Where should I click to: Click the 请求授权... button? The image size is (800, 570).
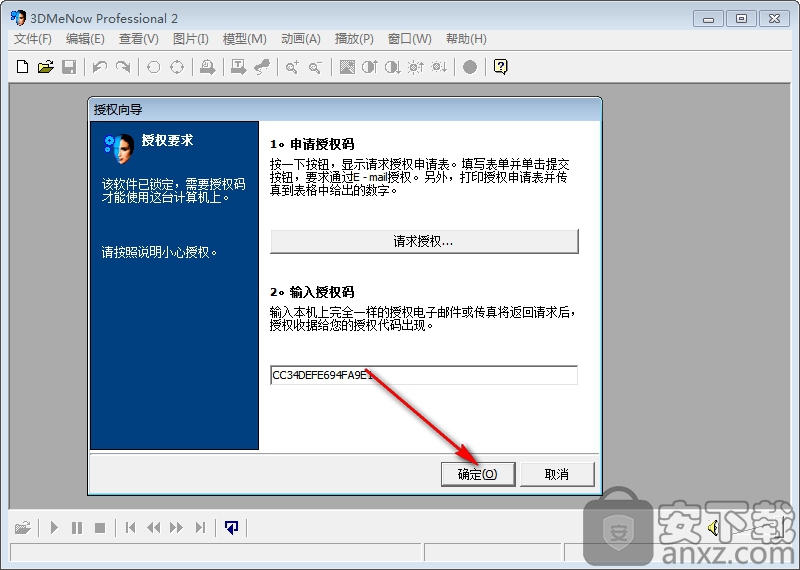(x=424, y=241)
